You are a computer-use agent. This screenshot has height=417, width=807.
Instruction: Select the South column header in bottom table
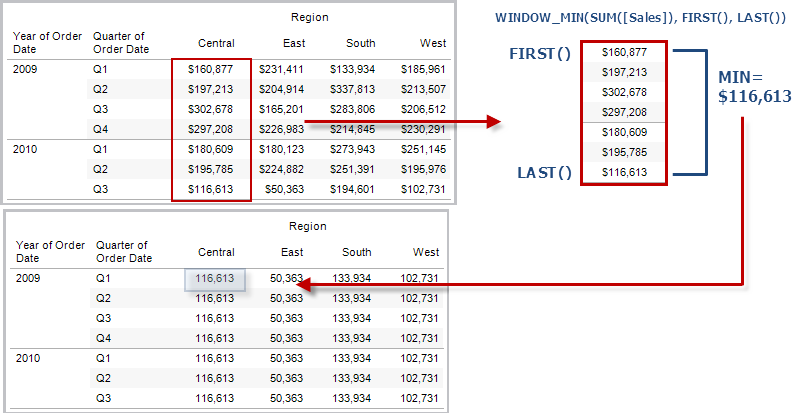356,253
